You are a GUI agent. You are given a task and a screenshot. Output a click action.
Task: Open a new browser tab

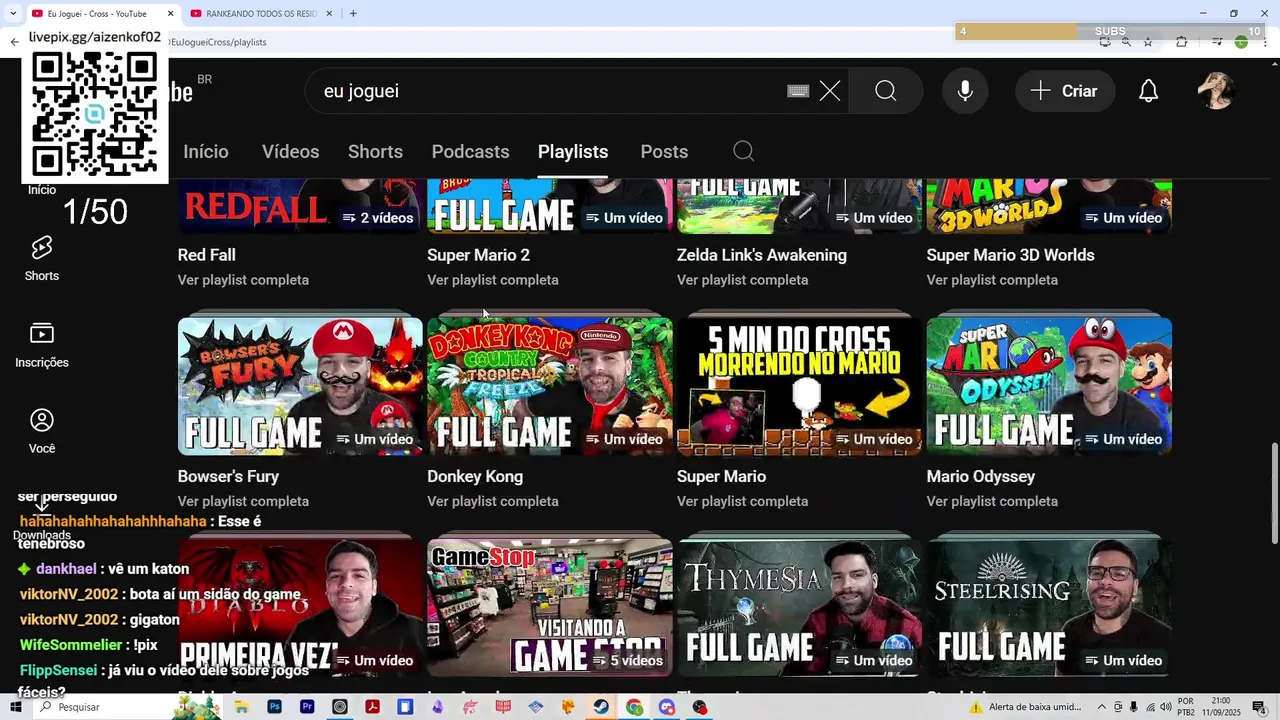click(x=353, y=13)
